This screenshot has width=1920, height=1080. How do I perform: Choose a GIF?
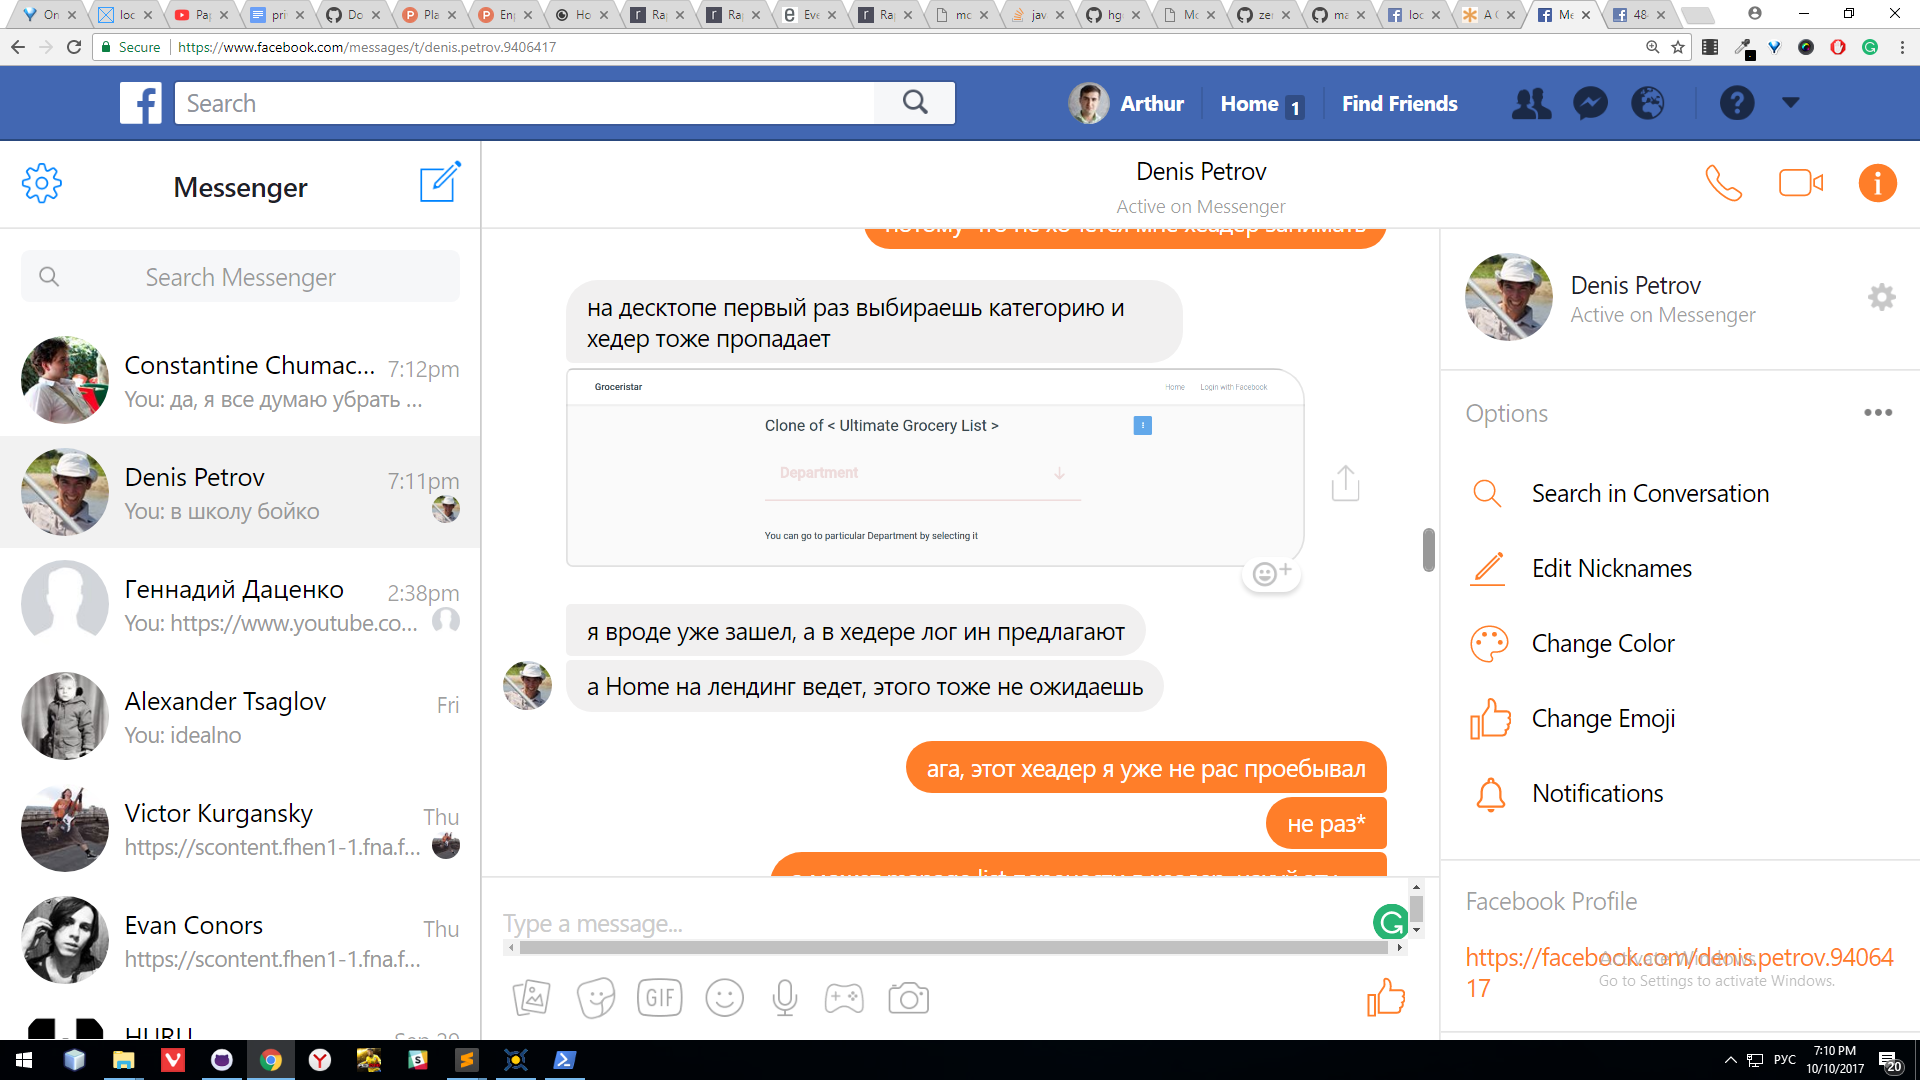coord(660,997)
